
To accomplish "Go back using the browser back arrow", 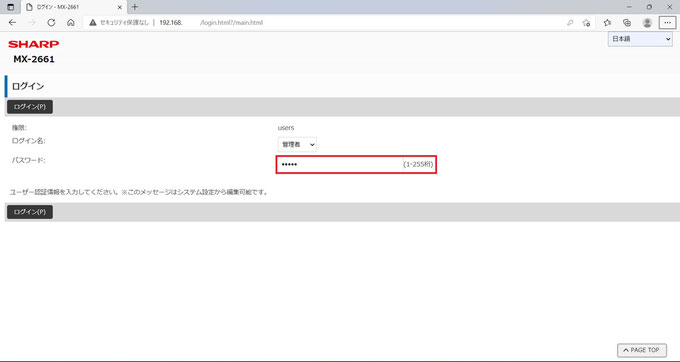I will click(12, 23).
